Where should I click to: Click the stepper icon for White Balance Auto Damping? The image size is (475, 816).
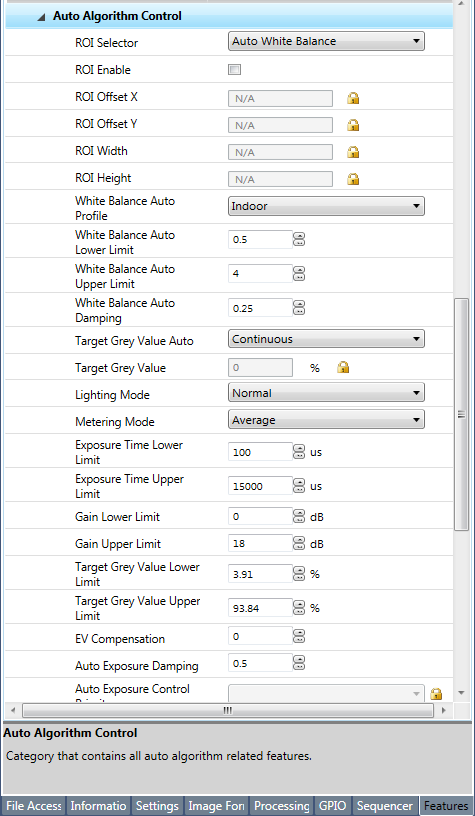click(299, 308)
